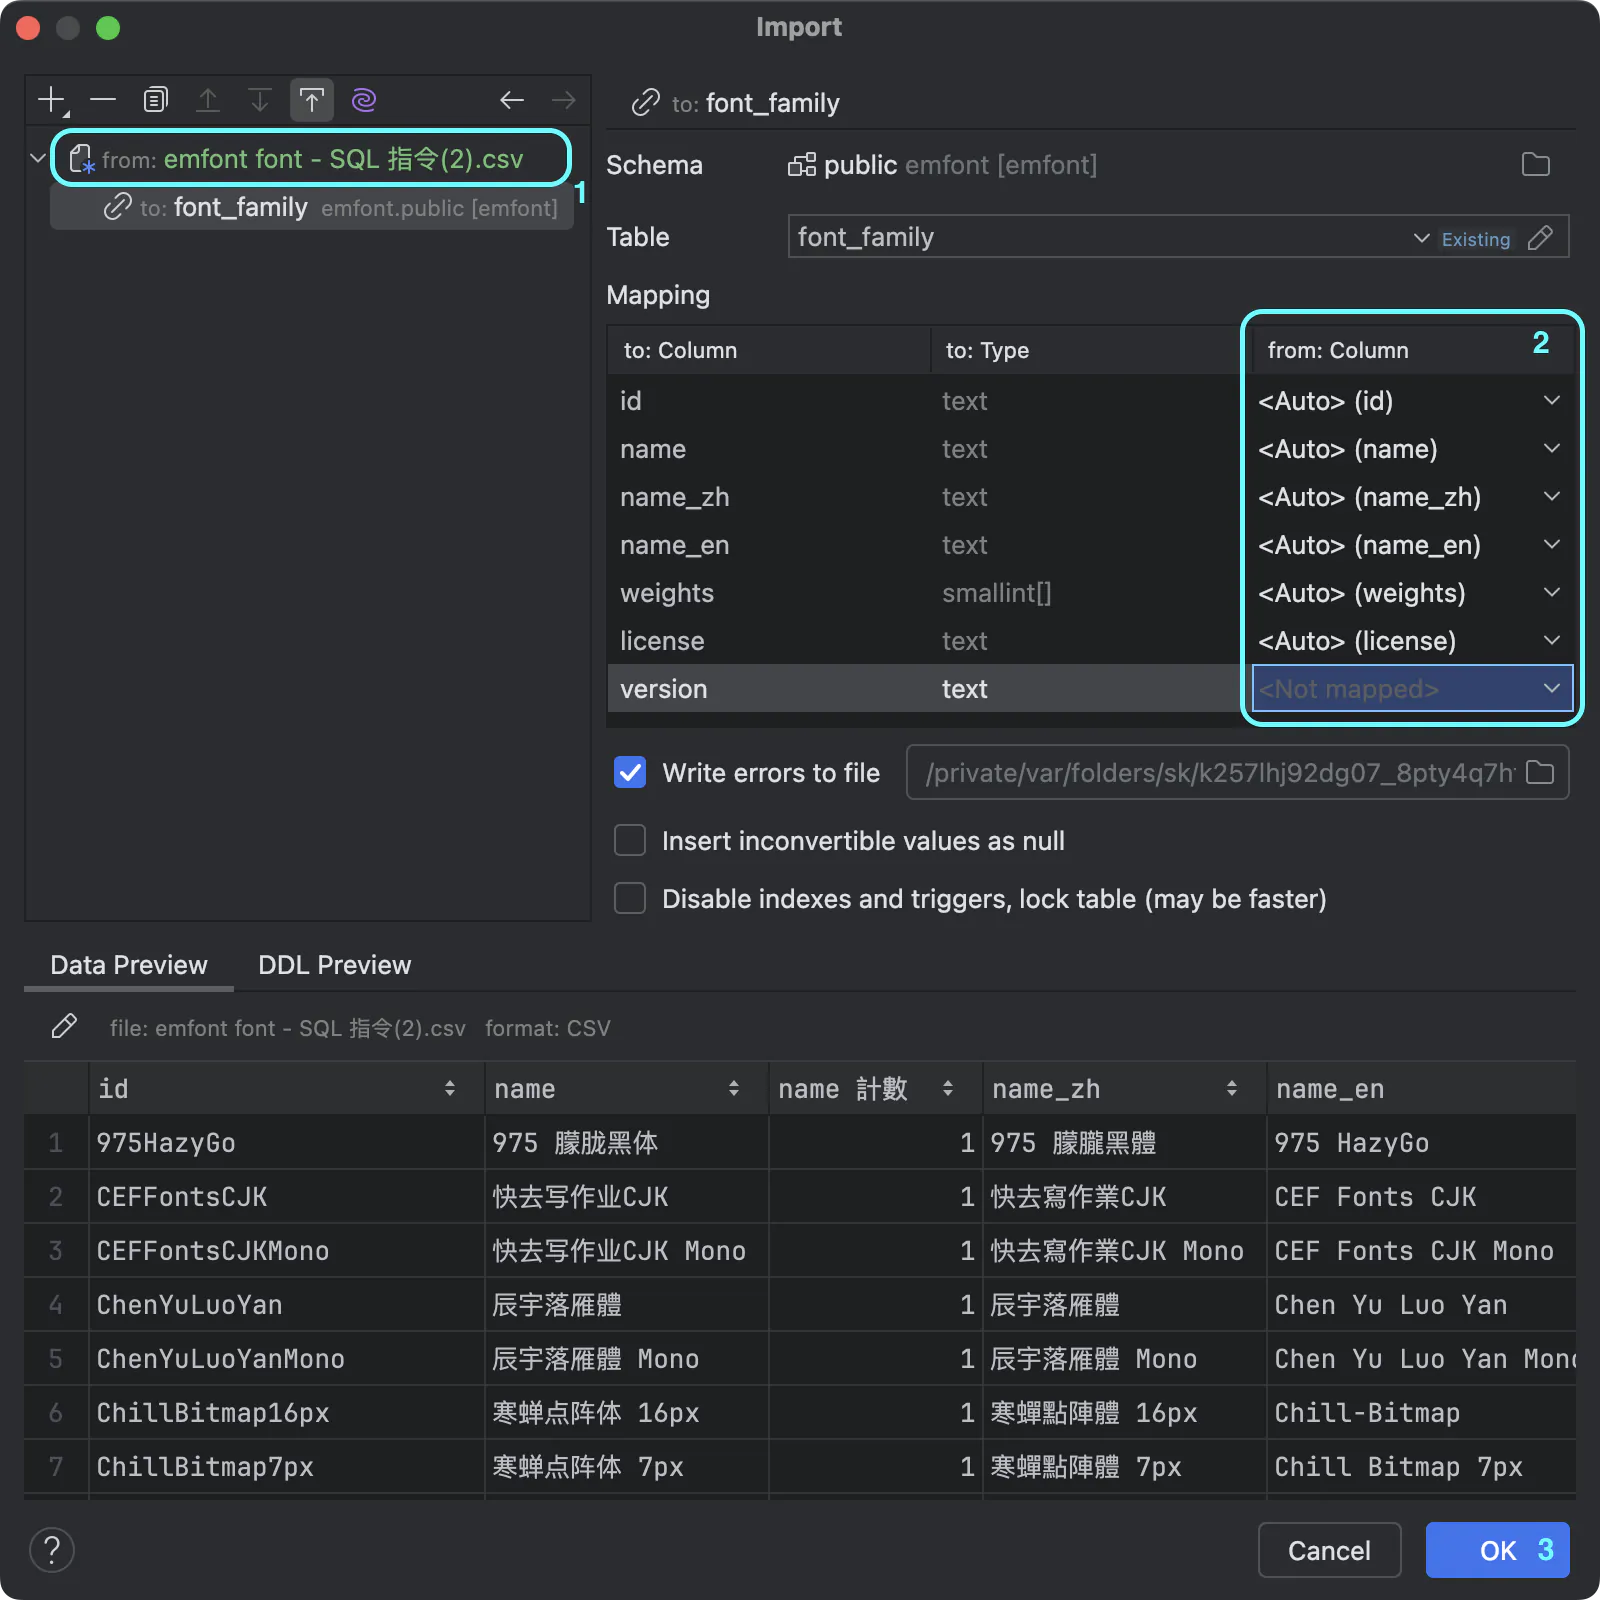Enable Disable indexes and triggers option
This screenshot has height=1600, width=1600.
(630, 899)
